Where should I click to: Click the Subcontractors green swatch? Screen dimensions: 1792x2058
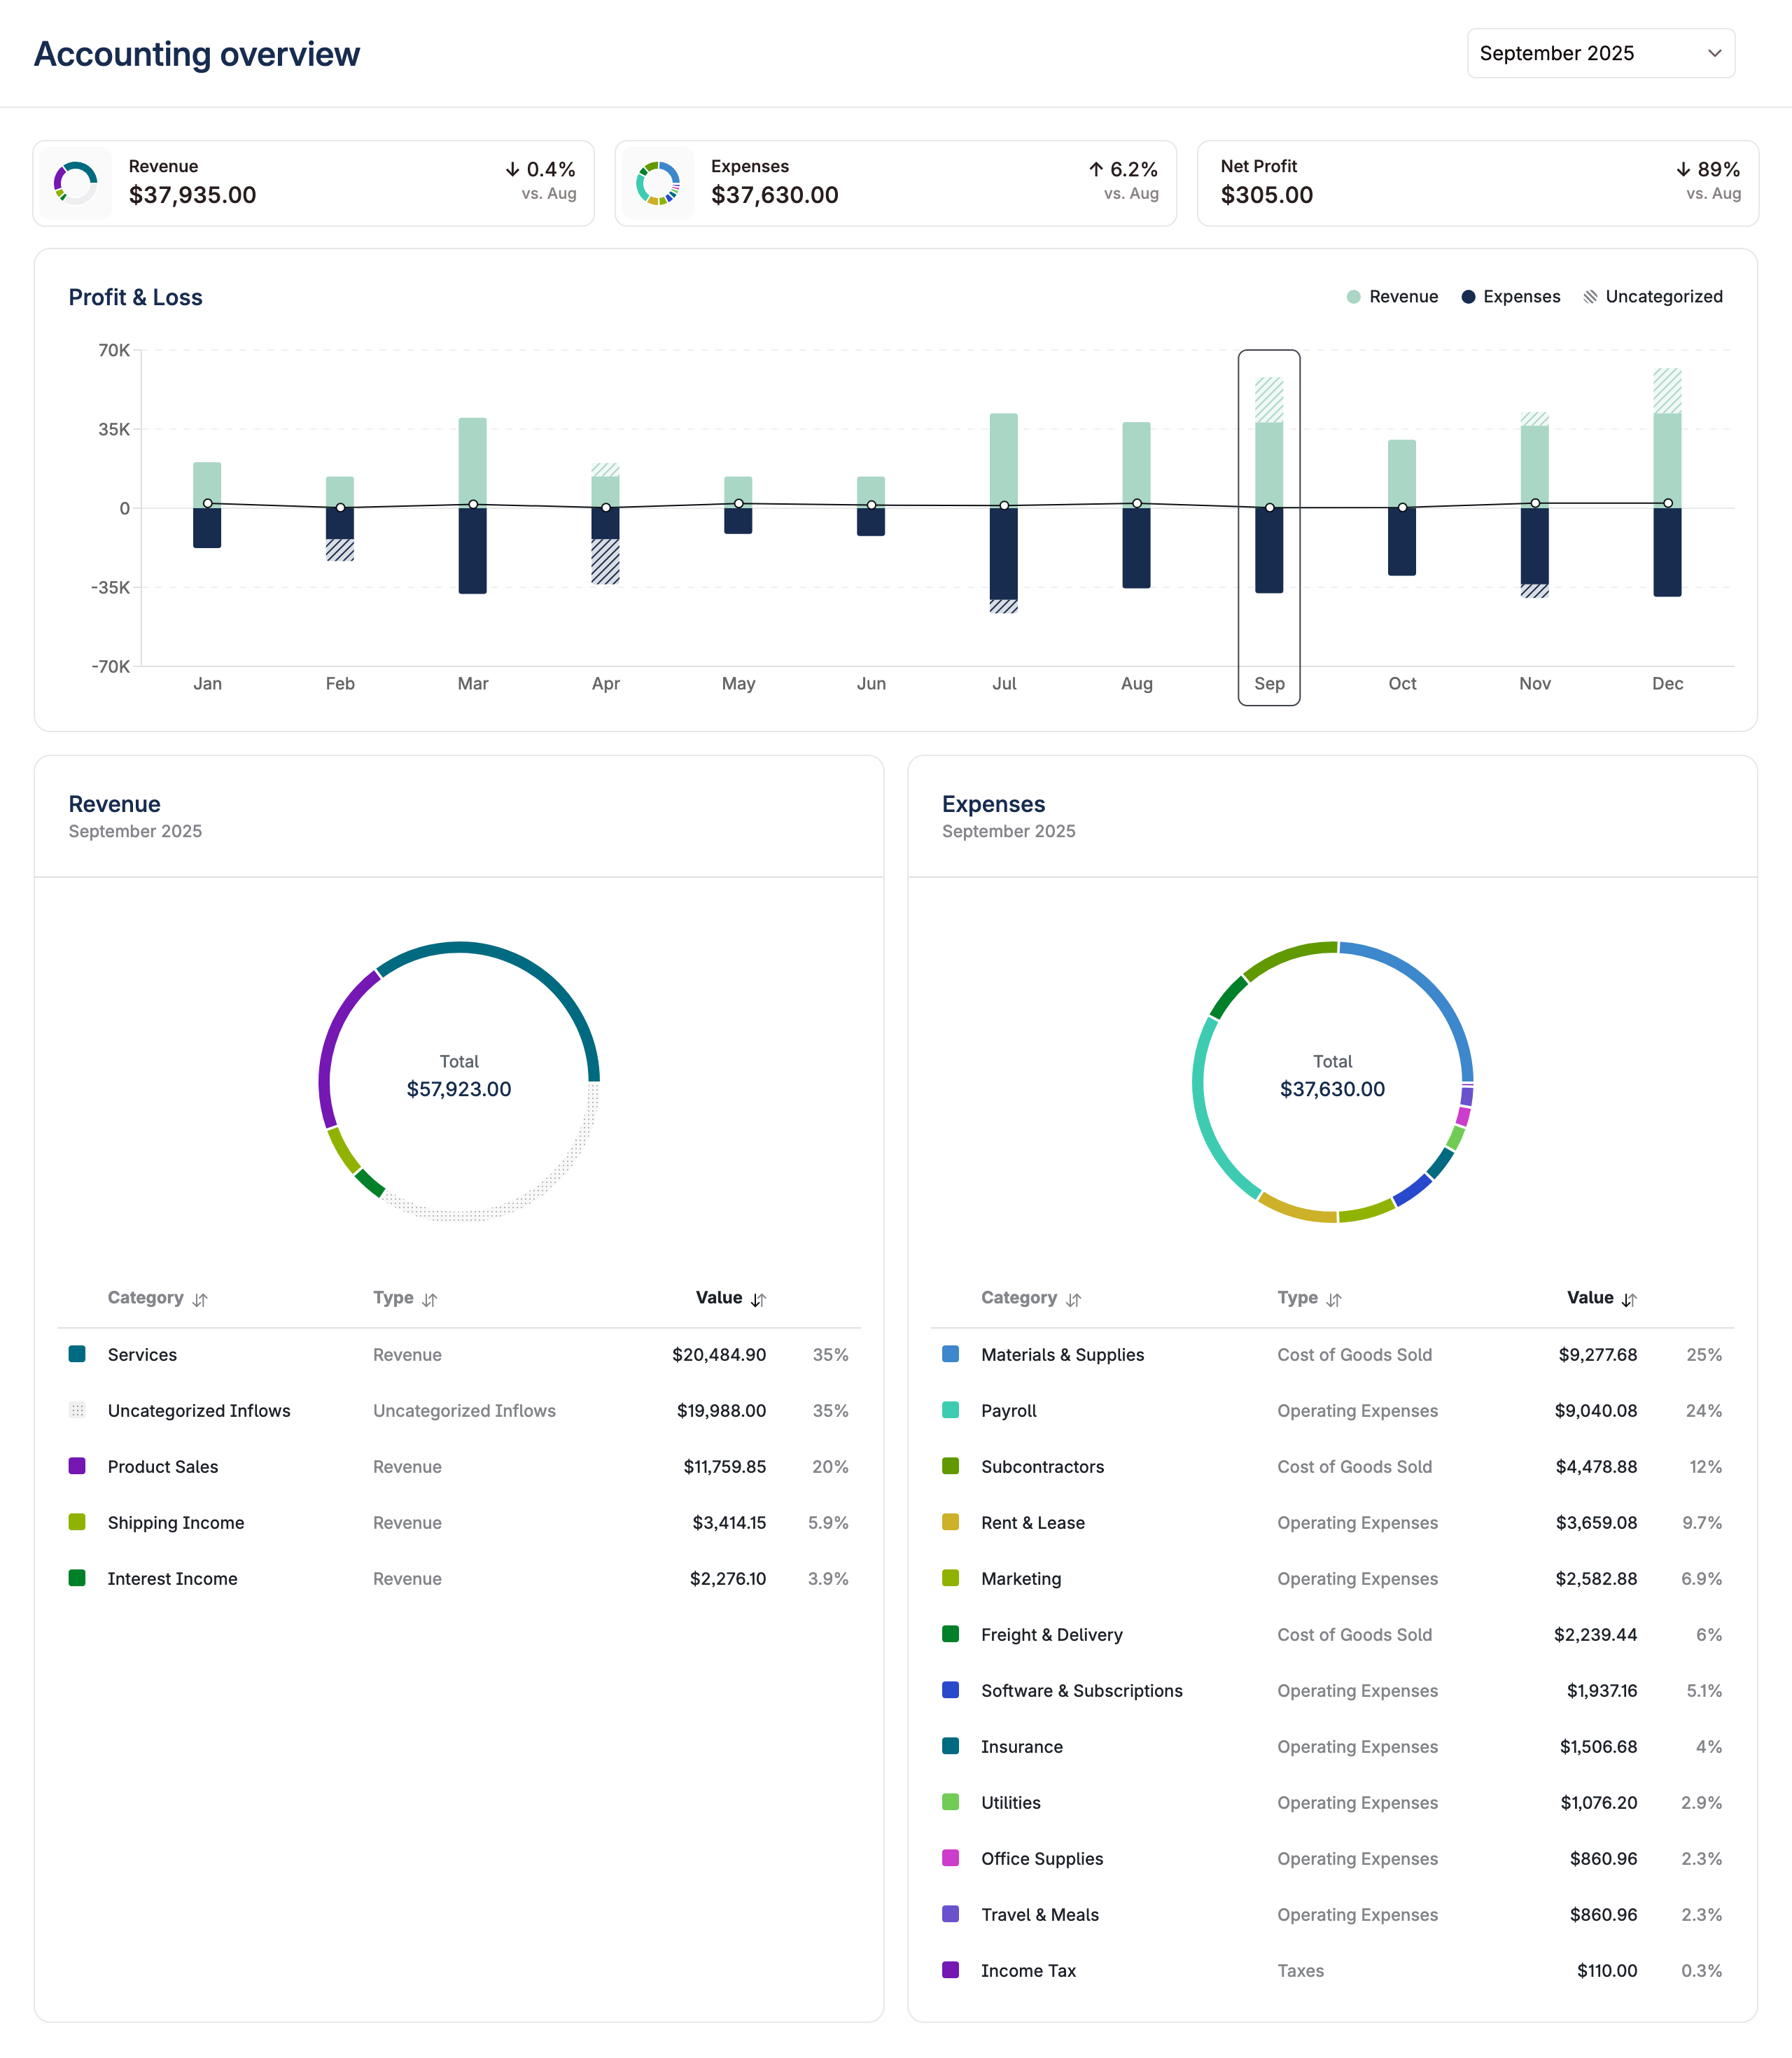pos(950,1466)
